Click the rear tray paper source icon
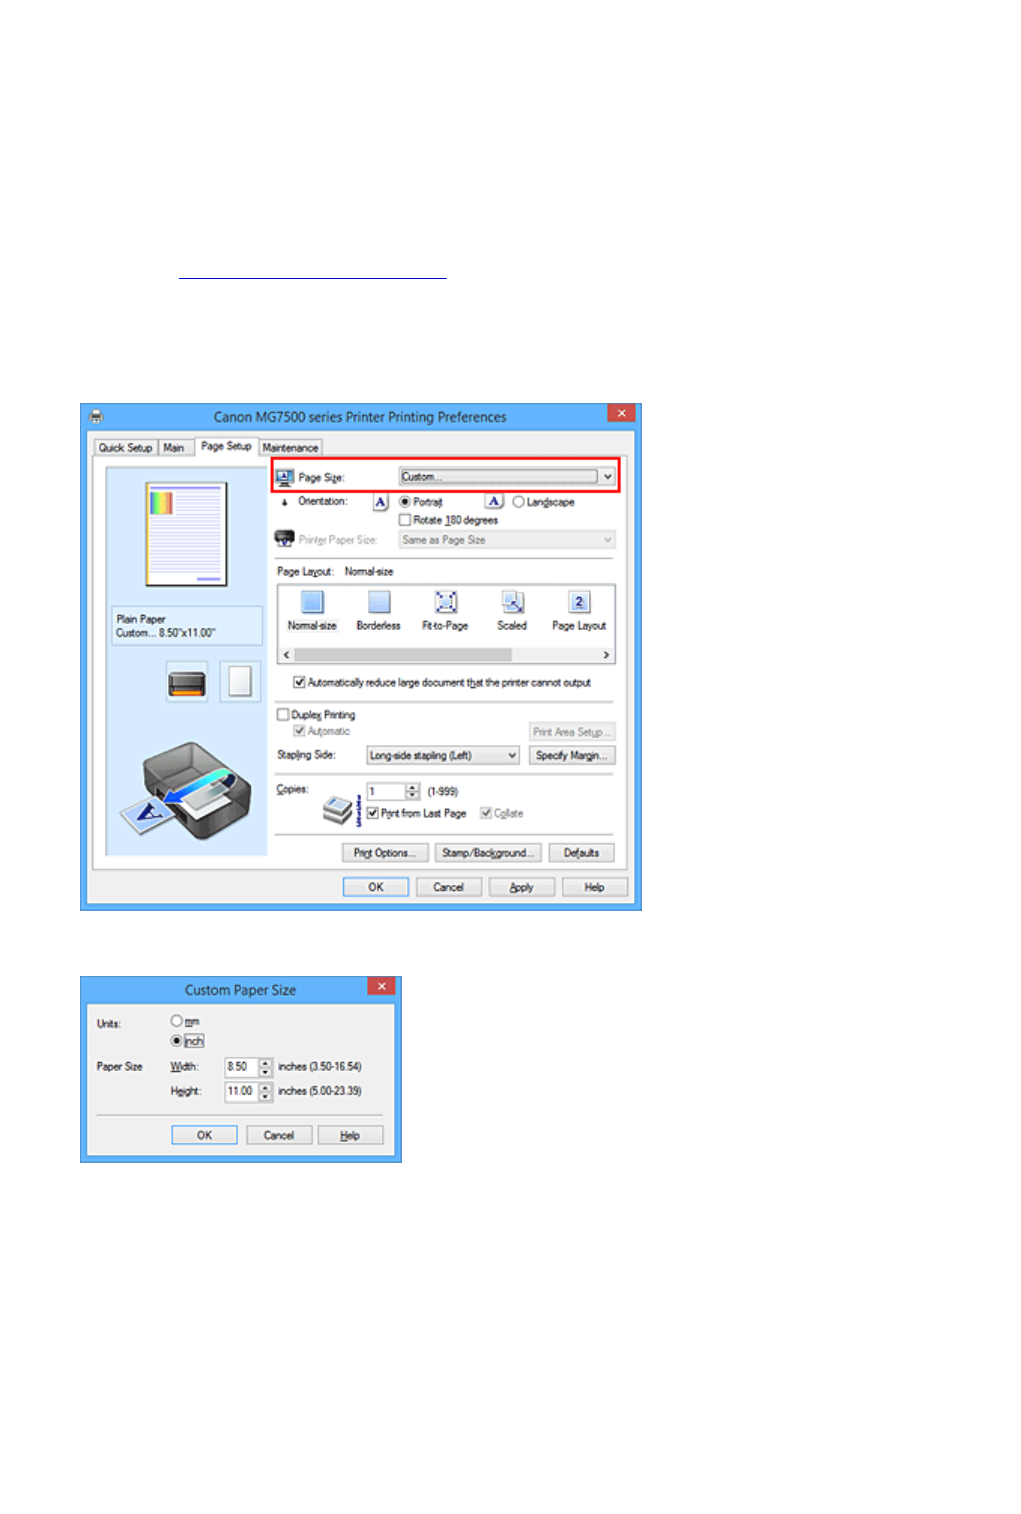The image size is (1021, 1514). click(x=187, y=683)
